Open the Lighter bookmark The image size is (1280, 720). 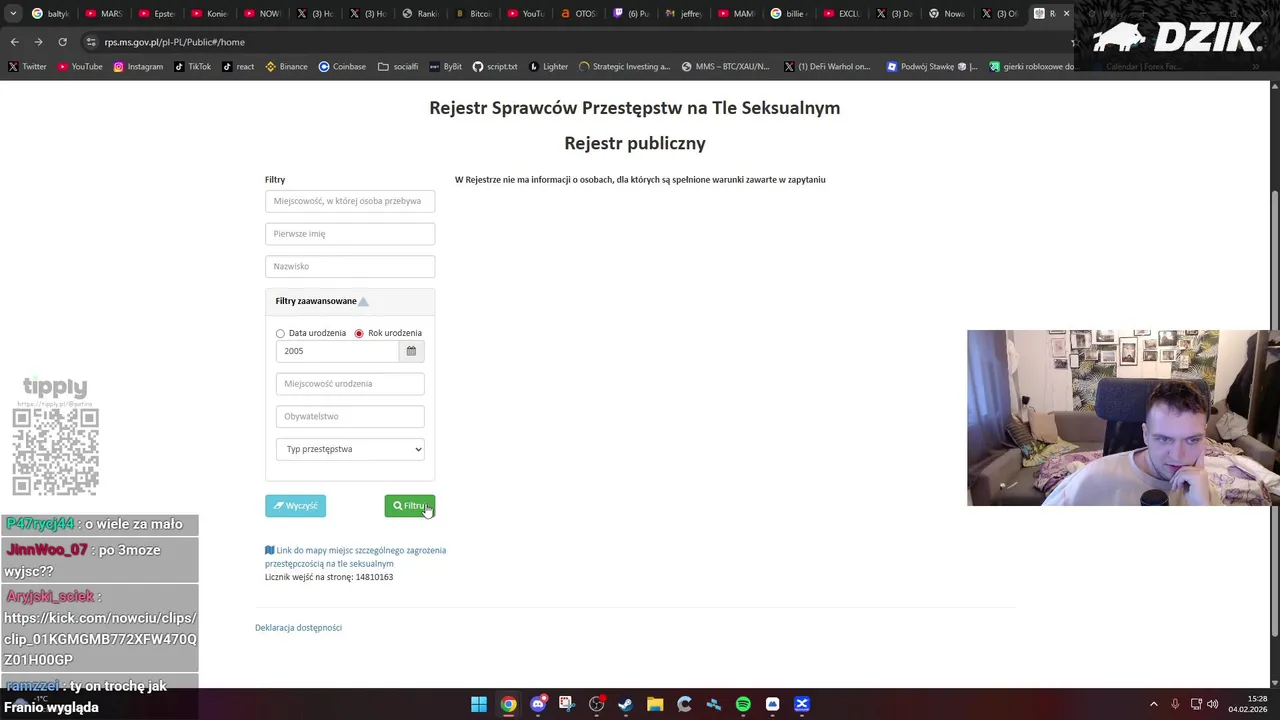(548, 67)
